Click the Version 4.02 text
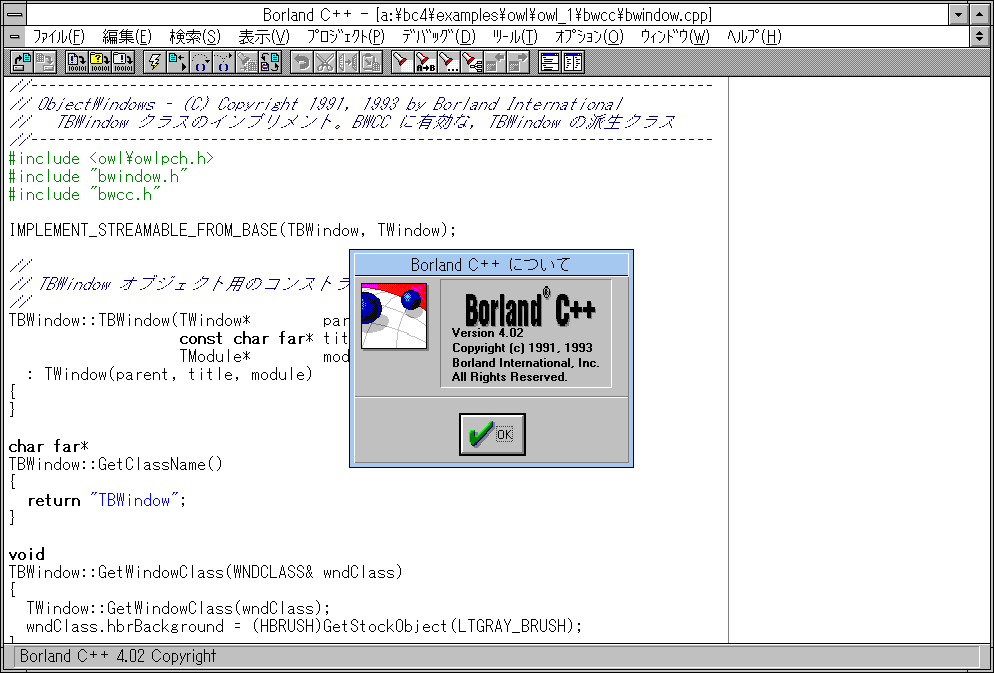 click(487, 333)
